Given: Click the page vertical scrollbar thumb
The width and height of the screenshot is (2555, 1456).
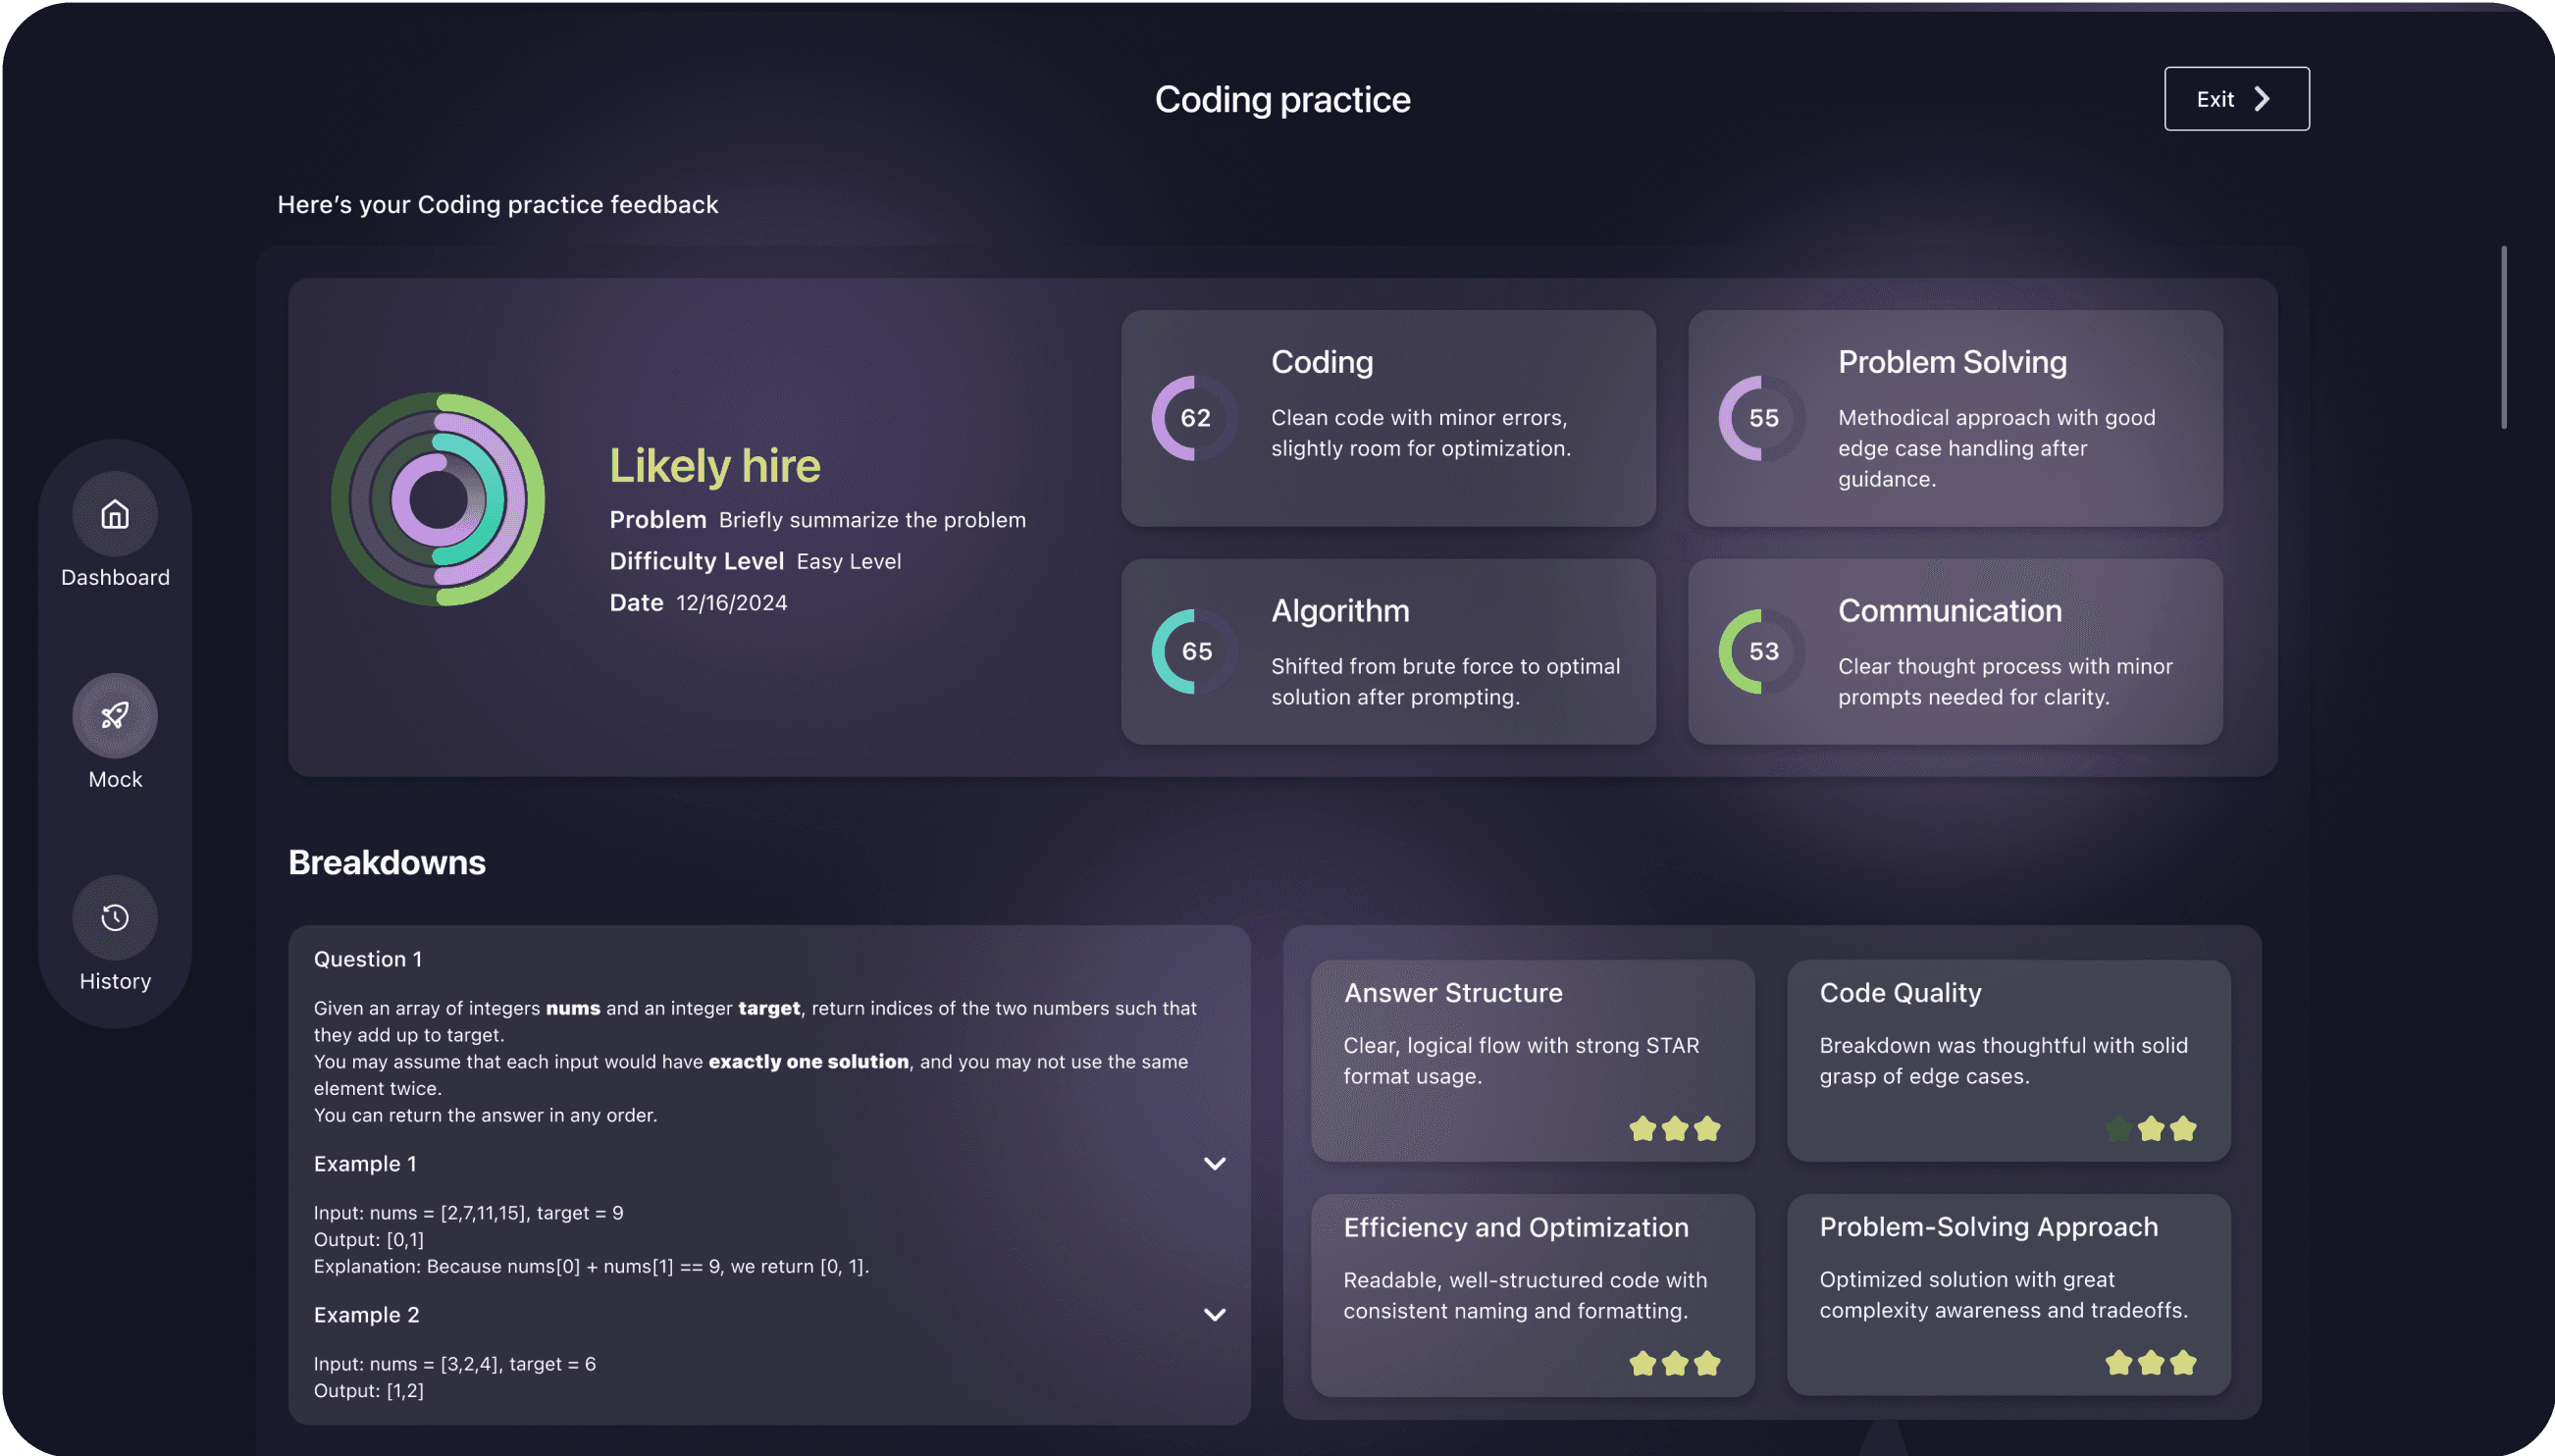Looking at the screenshot, I should [x=2504, y=337].
